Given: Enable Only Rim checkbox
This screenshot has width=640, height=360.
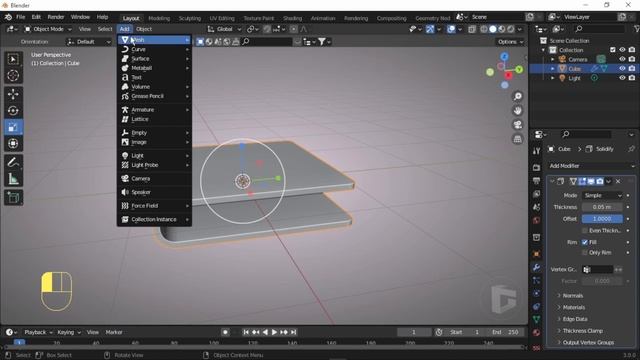Looking at the screenshot, I should point(584,253).
